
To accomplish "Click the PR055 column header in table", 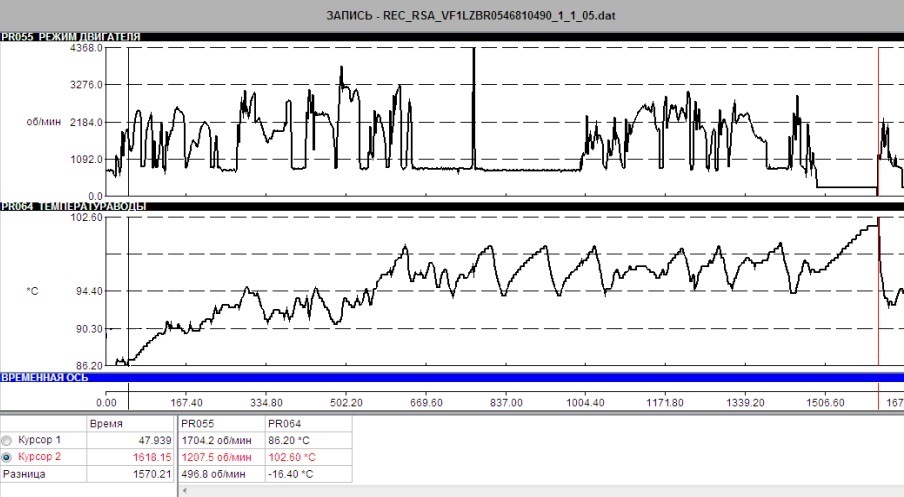I will (222, 424).
